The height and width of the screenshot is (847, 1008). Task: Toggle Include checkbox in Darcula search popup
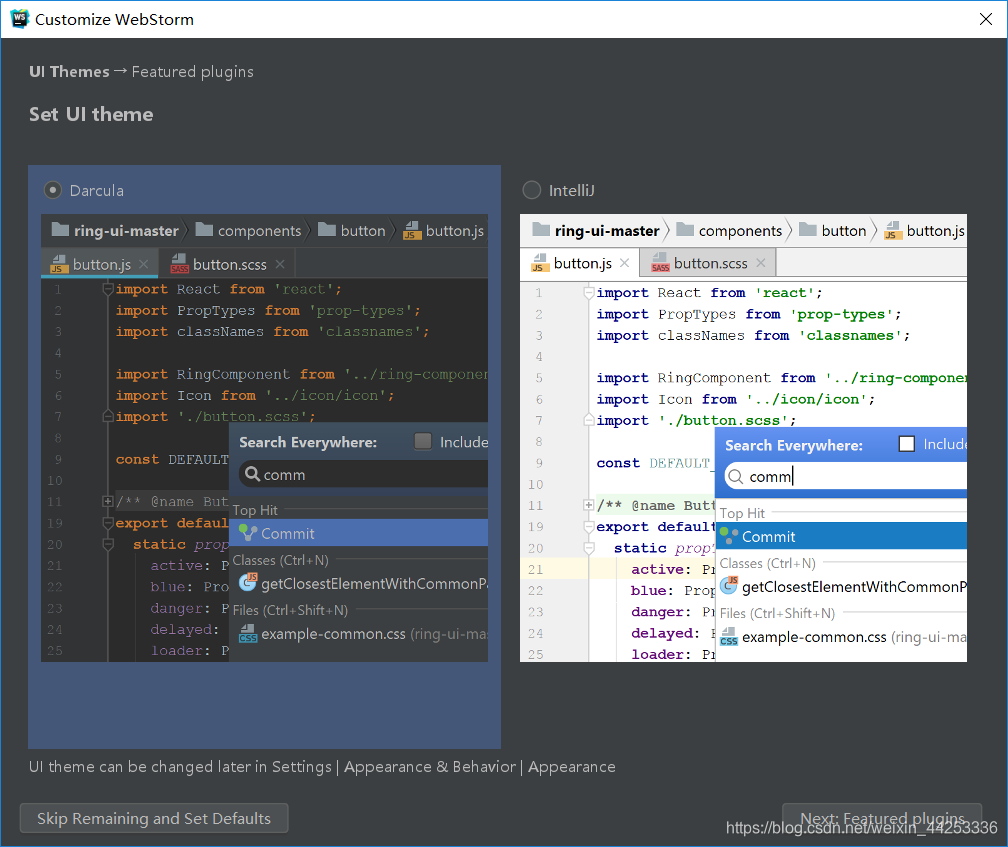tap(422, 441)
